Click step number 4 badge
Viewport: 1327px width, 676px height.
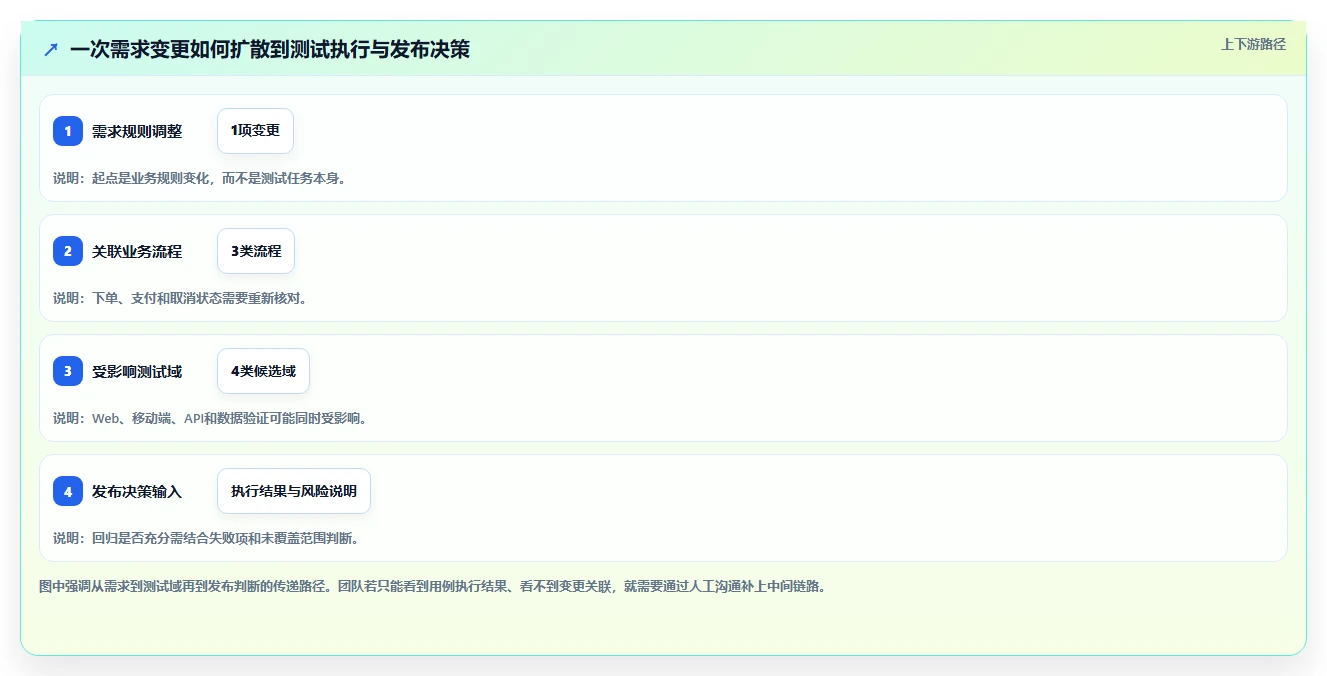point(68,491)
